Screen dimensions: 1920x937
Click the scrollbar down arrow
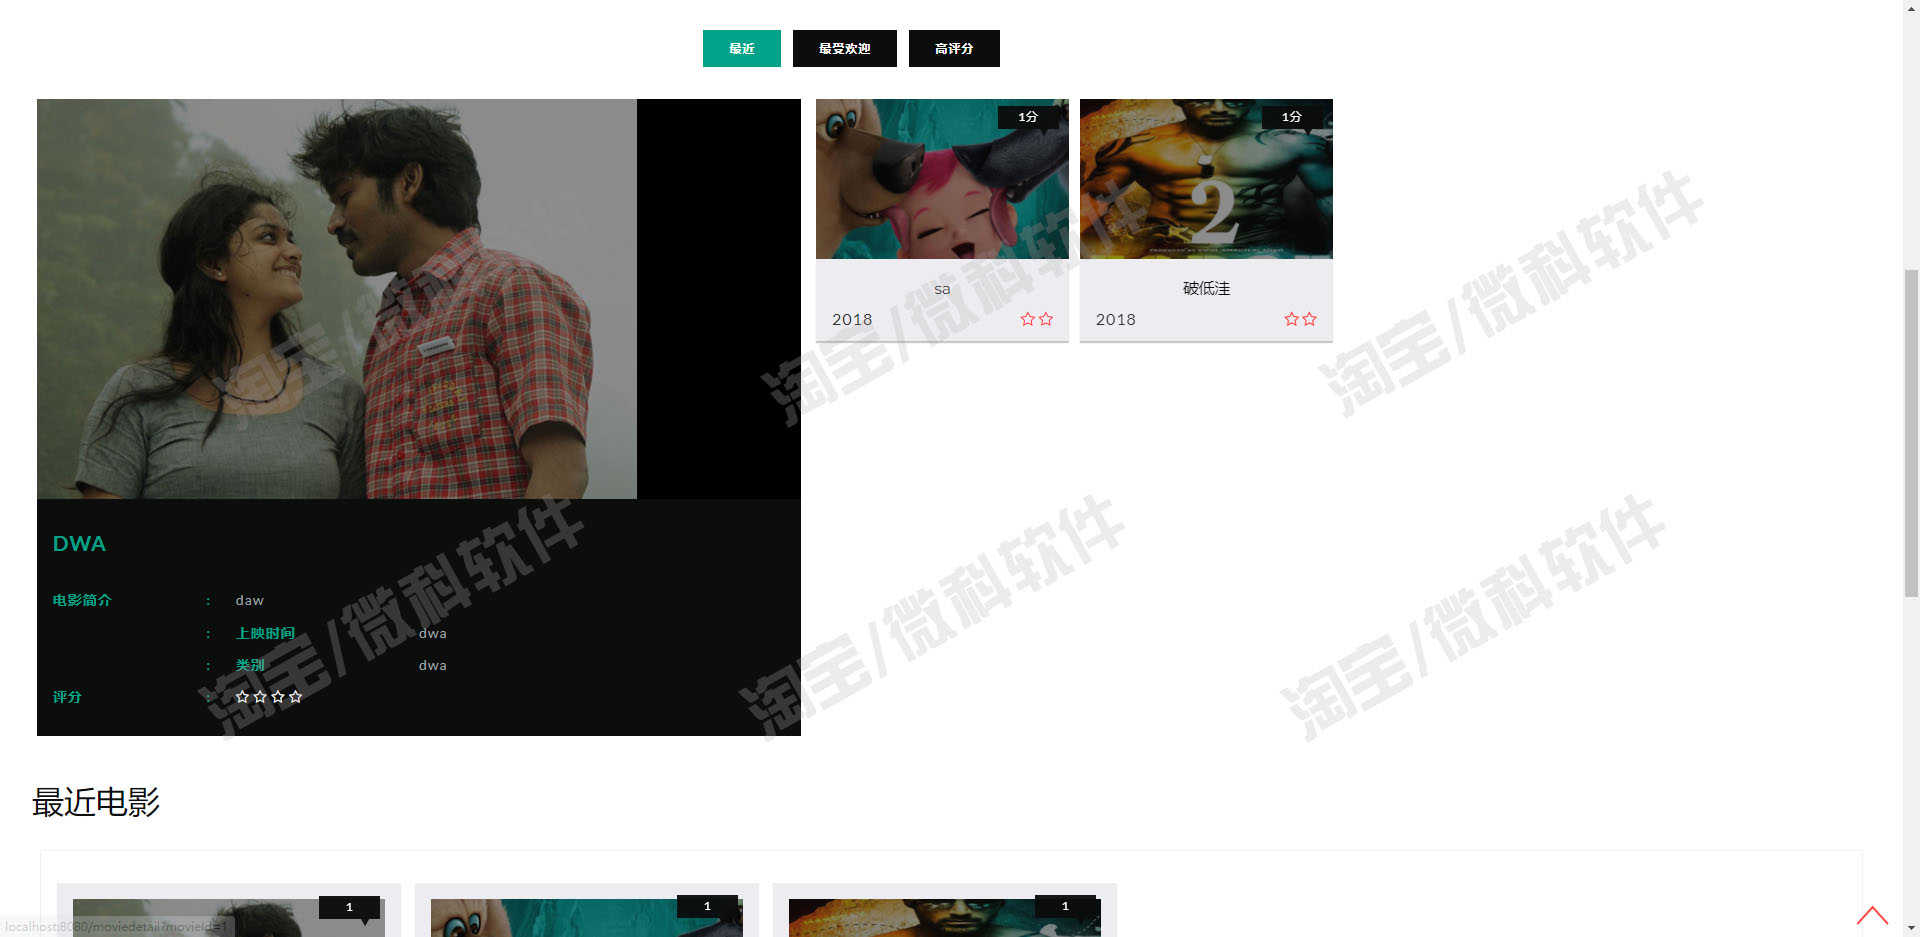(1911, 928)
